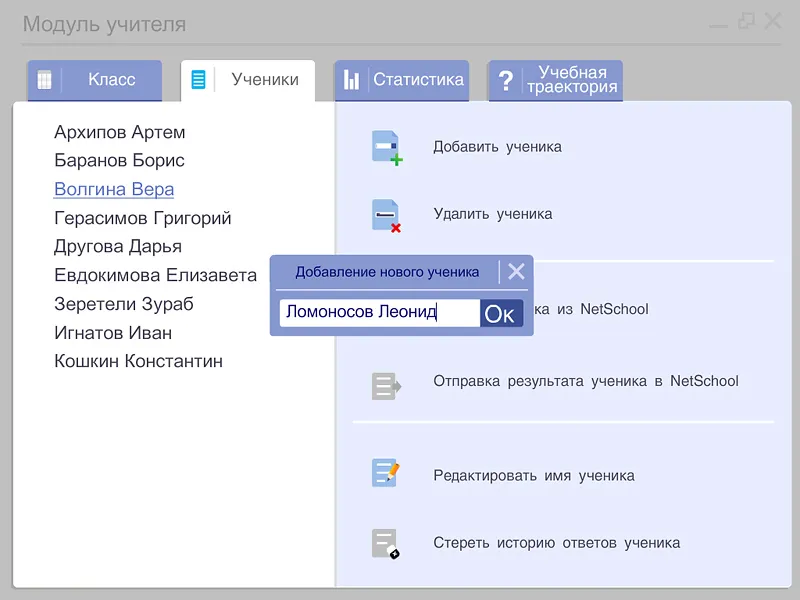The height and width of the screenshot is (600, 800).
Task: Switch to the Статистика tab
Action: [414, 80]
